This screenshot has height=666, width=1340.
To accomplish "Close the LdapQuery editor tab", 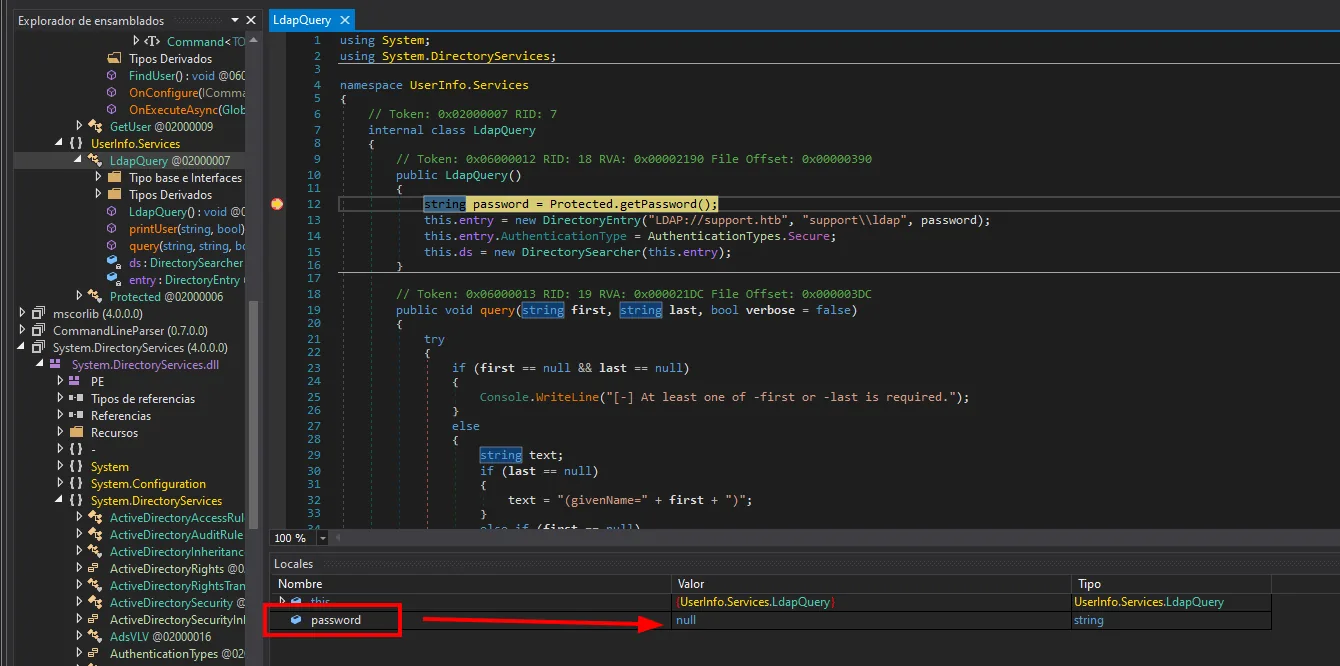I will tap(345, 19).
